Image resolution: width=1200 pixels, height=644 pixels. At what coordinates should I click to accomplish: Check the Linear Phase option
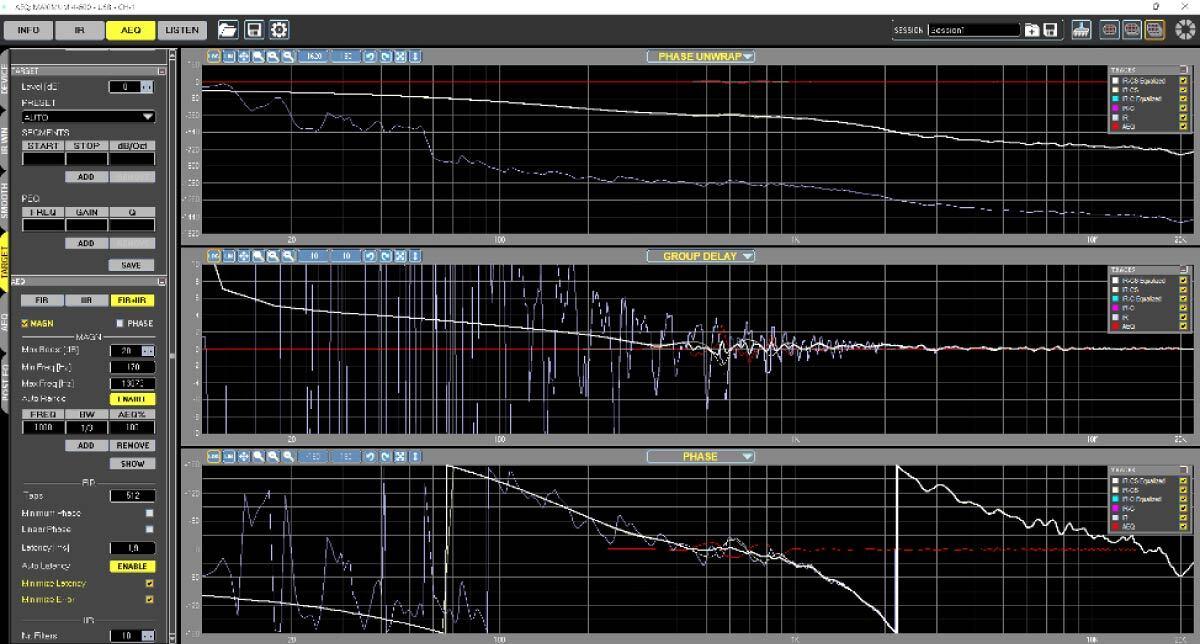click(149, 530)
